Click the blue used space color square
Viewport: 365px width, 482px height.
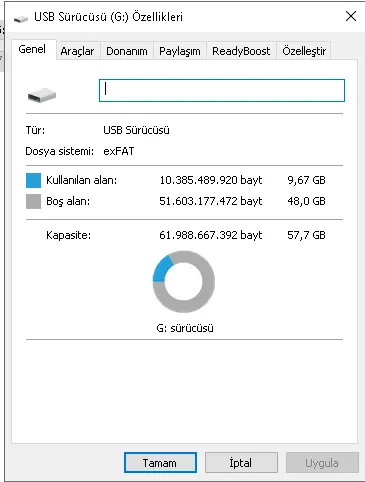pyautogui.click(x=33, y=180)
